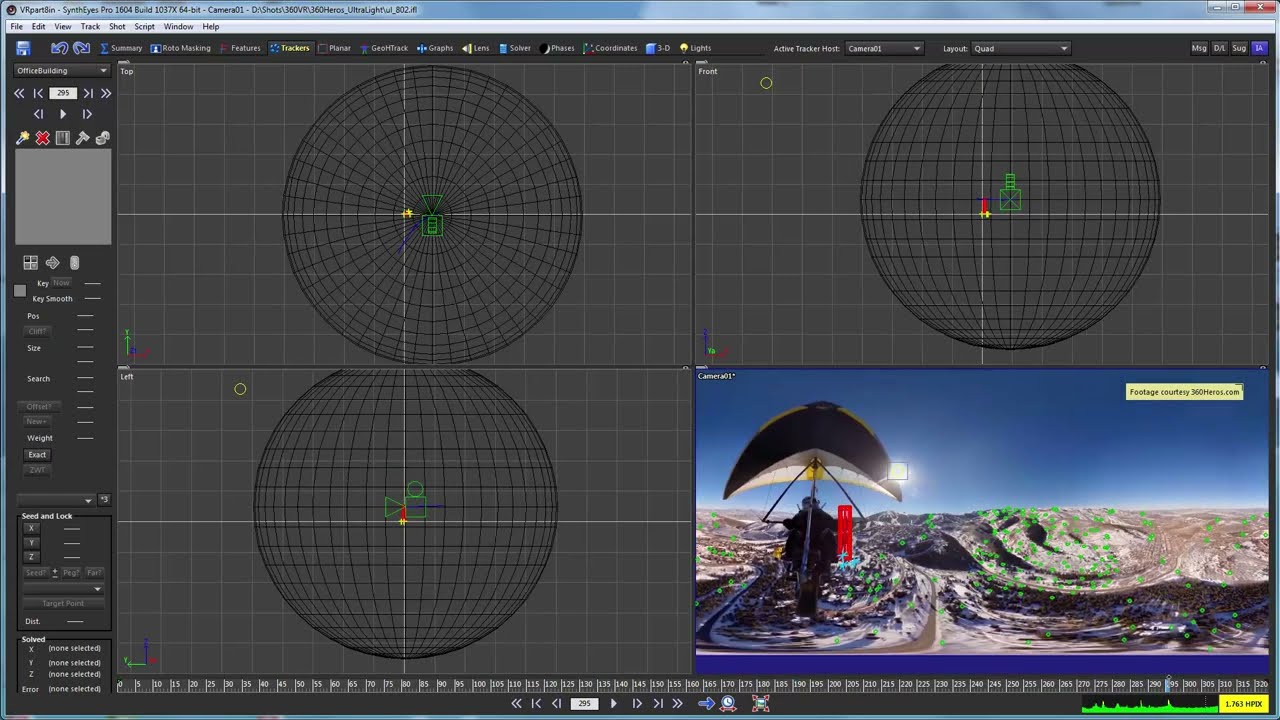Click the bottom play button

click(613, 703)
